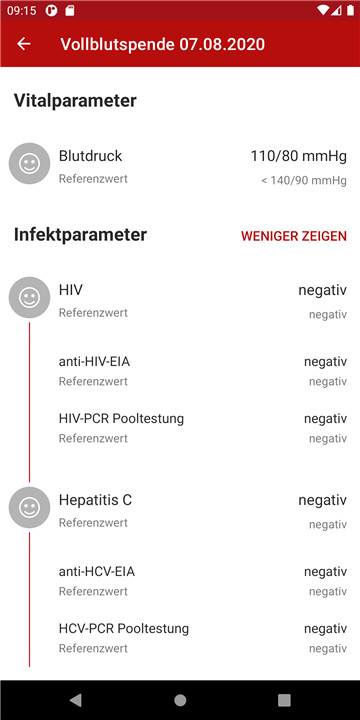Tap the Vitalparameter section heading
This screenshot has height=720, width=360.
pos(75,100)
